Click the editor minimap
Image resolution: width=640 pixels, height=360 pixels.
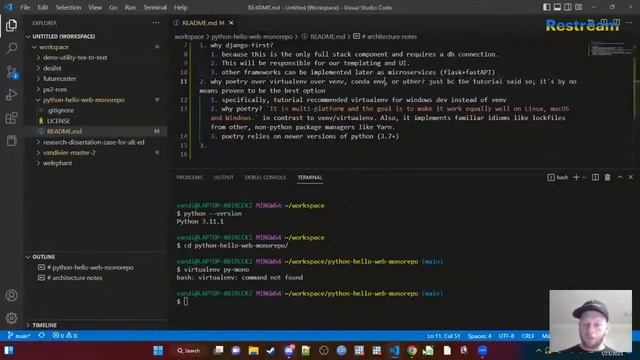(x=609, y=50)
